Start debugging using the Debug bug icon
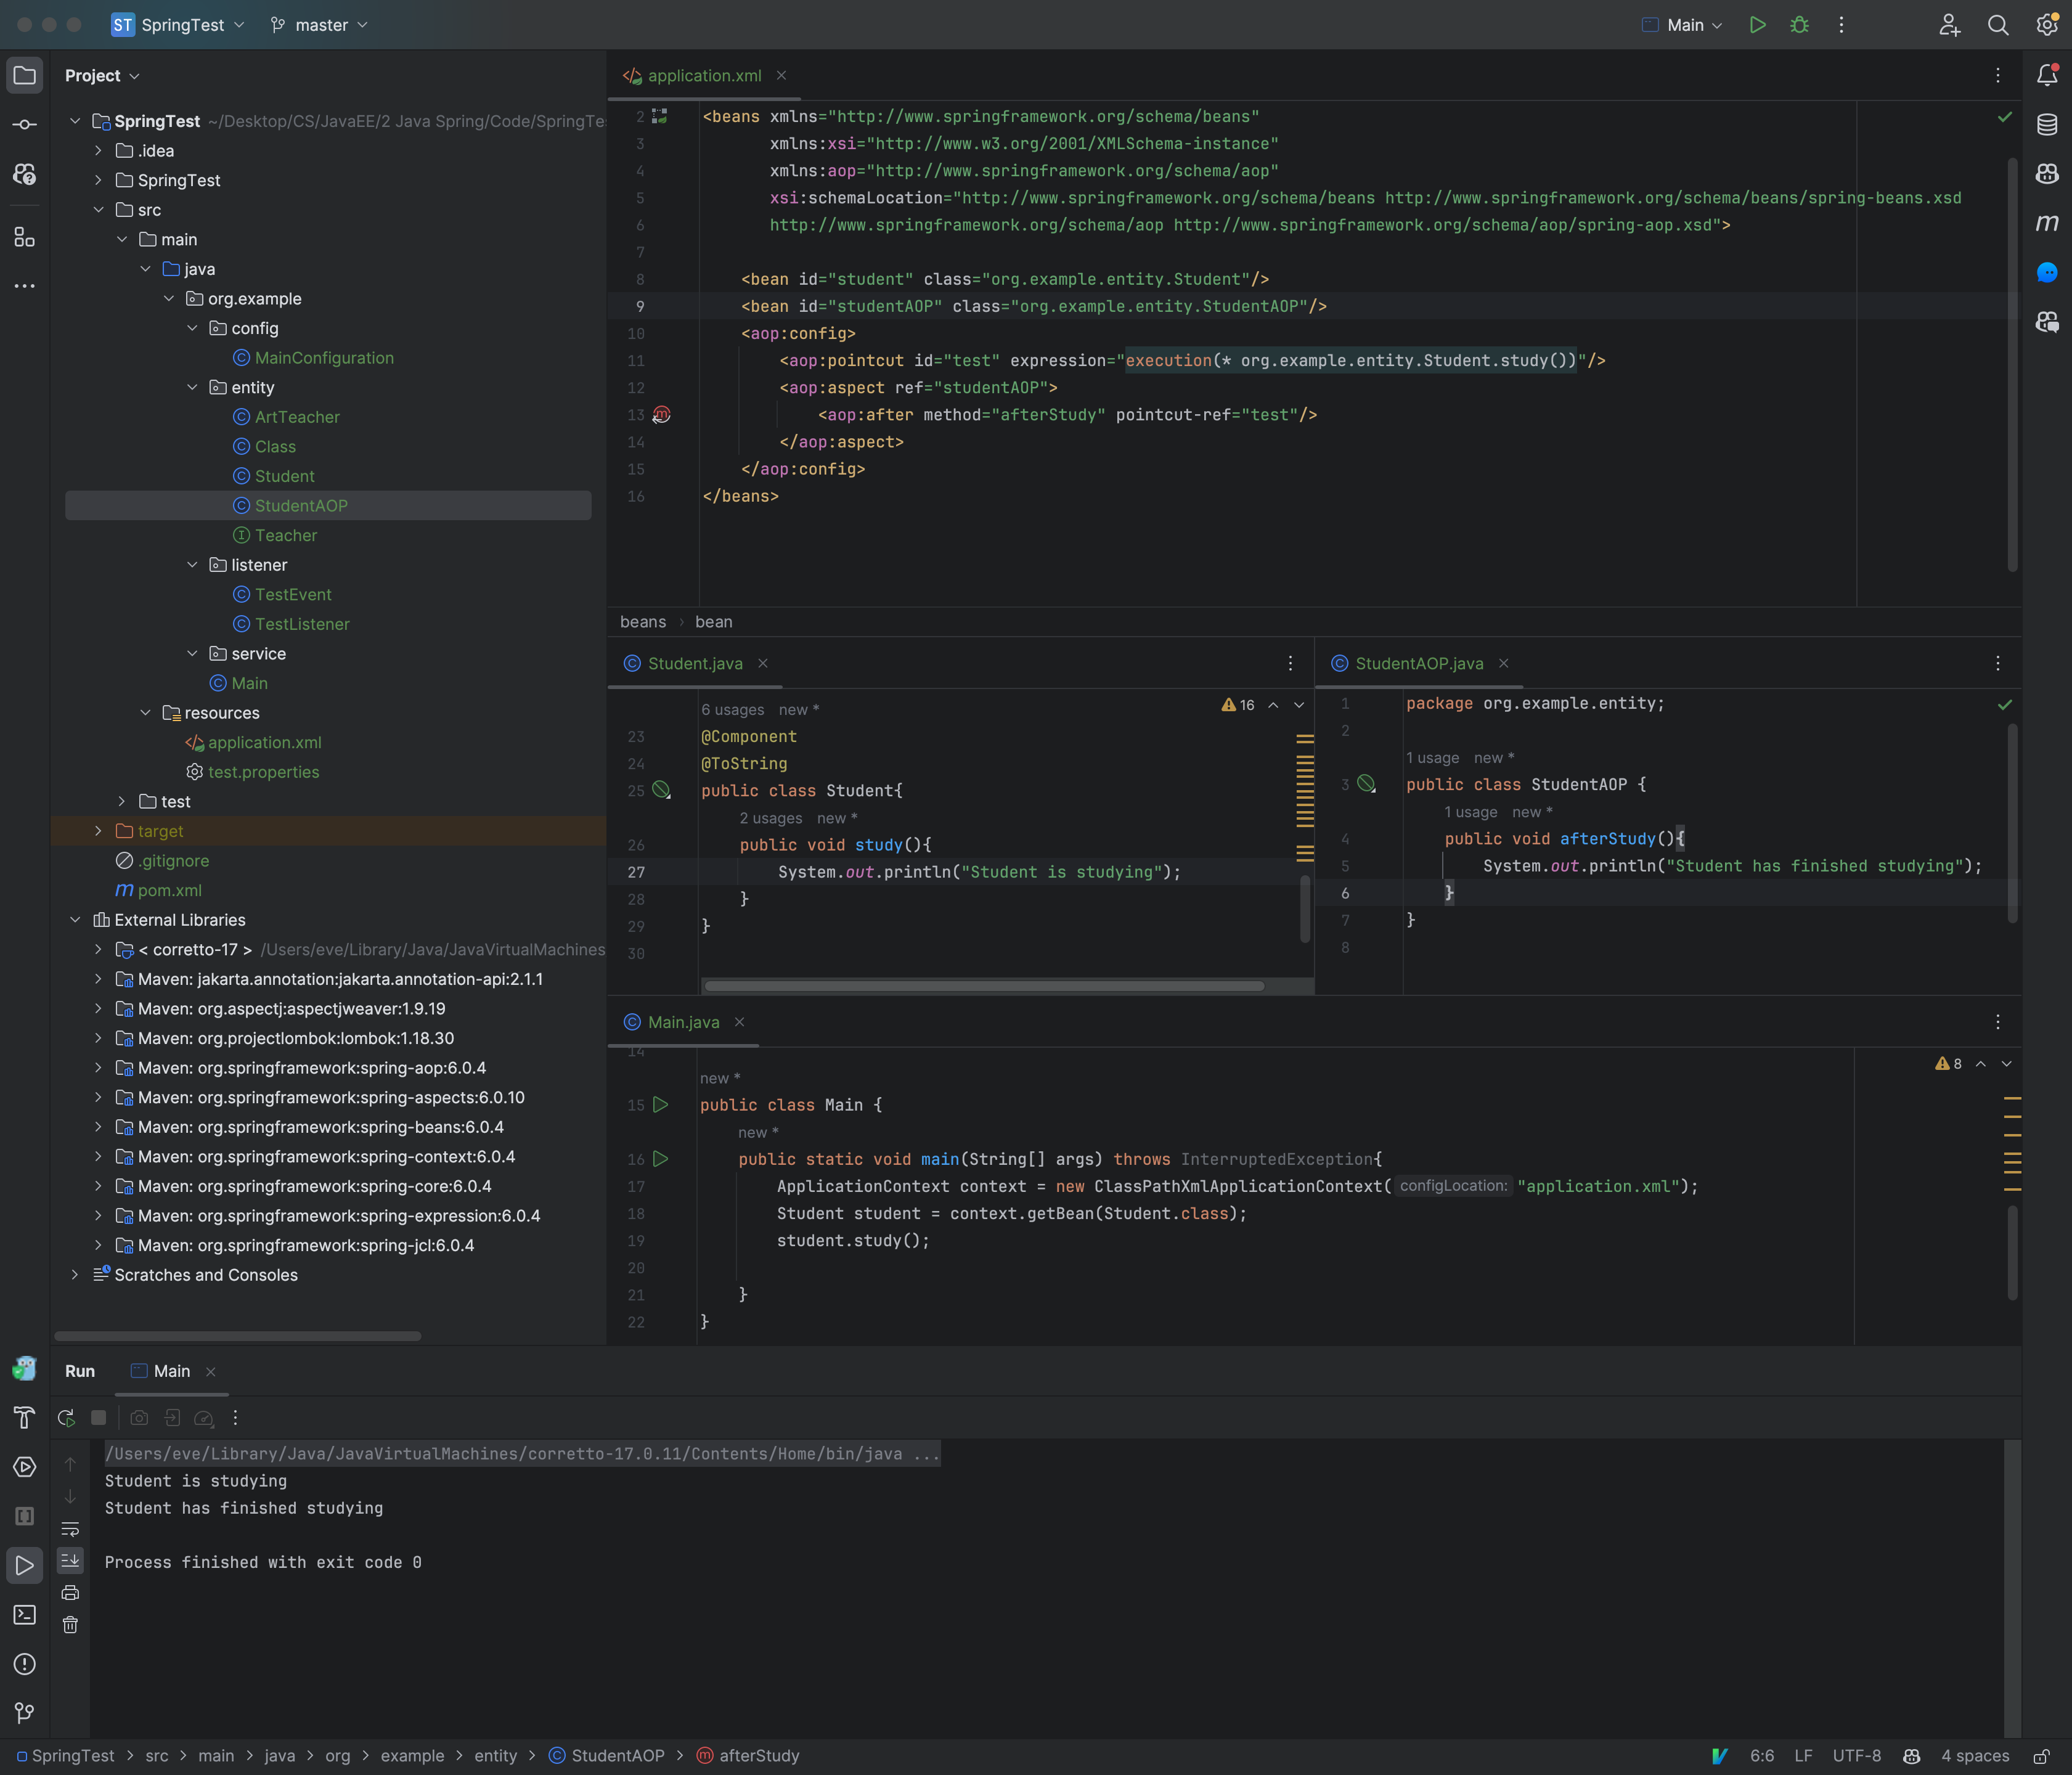The image size is (2072, 1775). pyautogui.click(x=1799, y=25)
